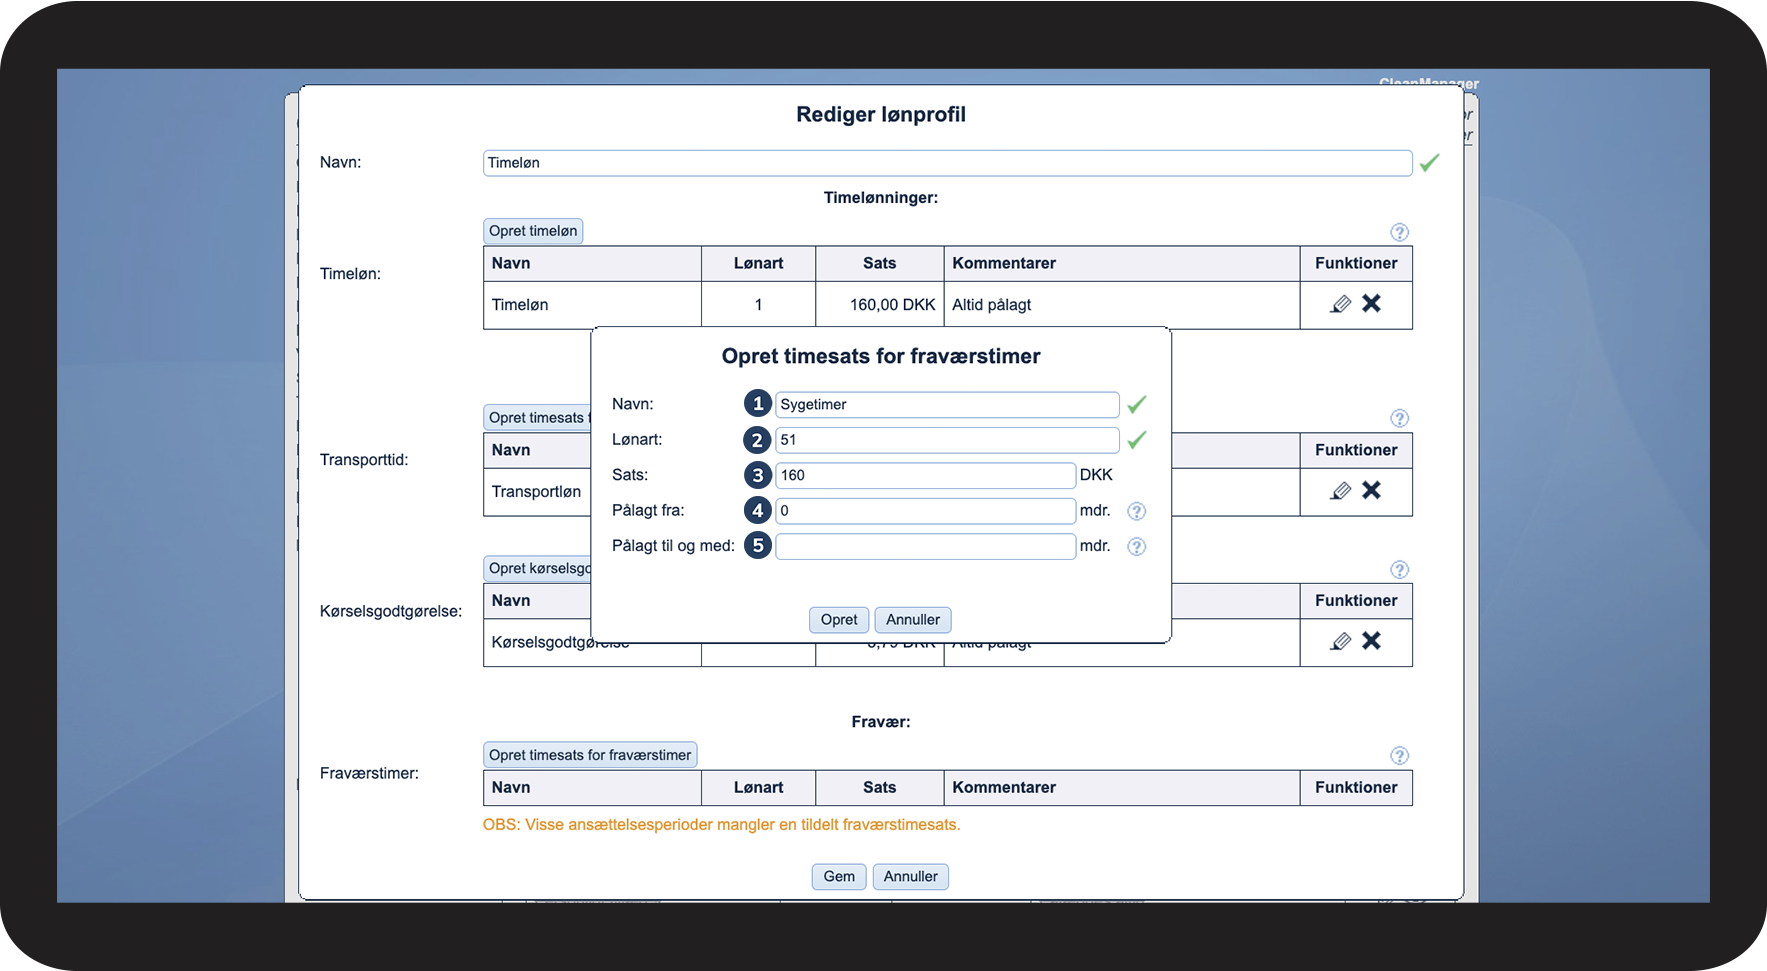Click help icon above Transporttid table
Image resolution: width=1767 pixels, height=971 pixels.
[1399, 418]
